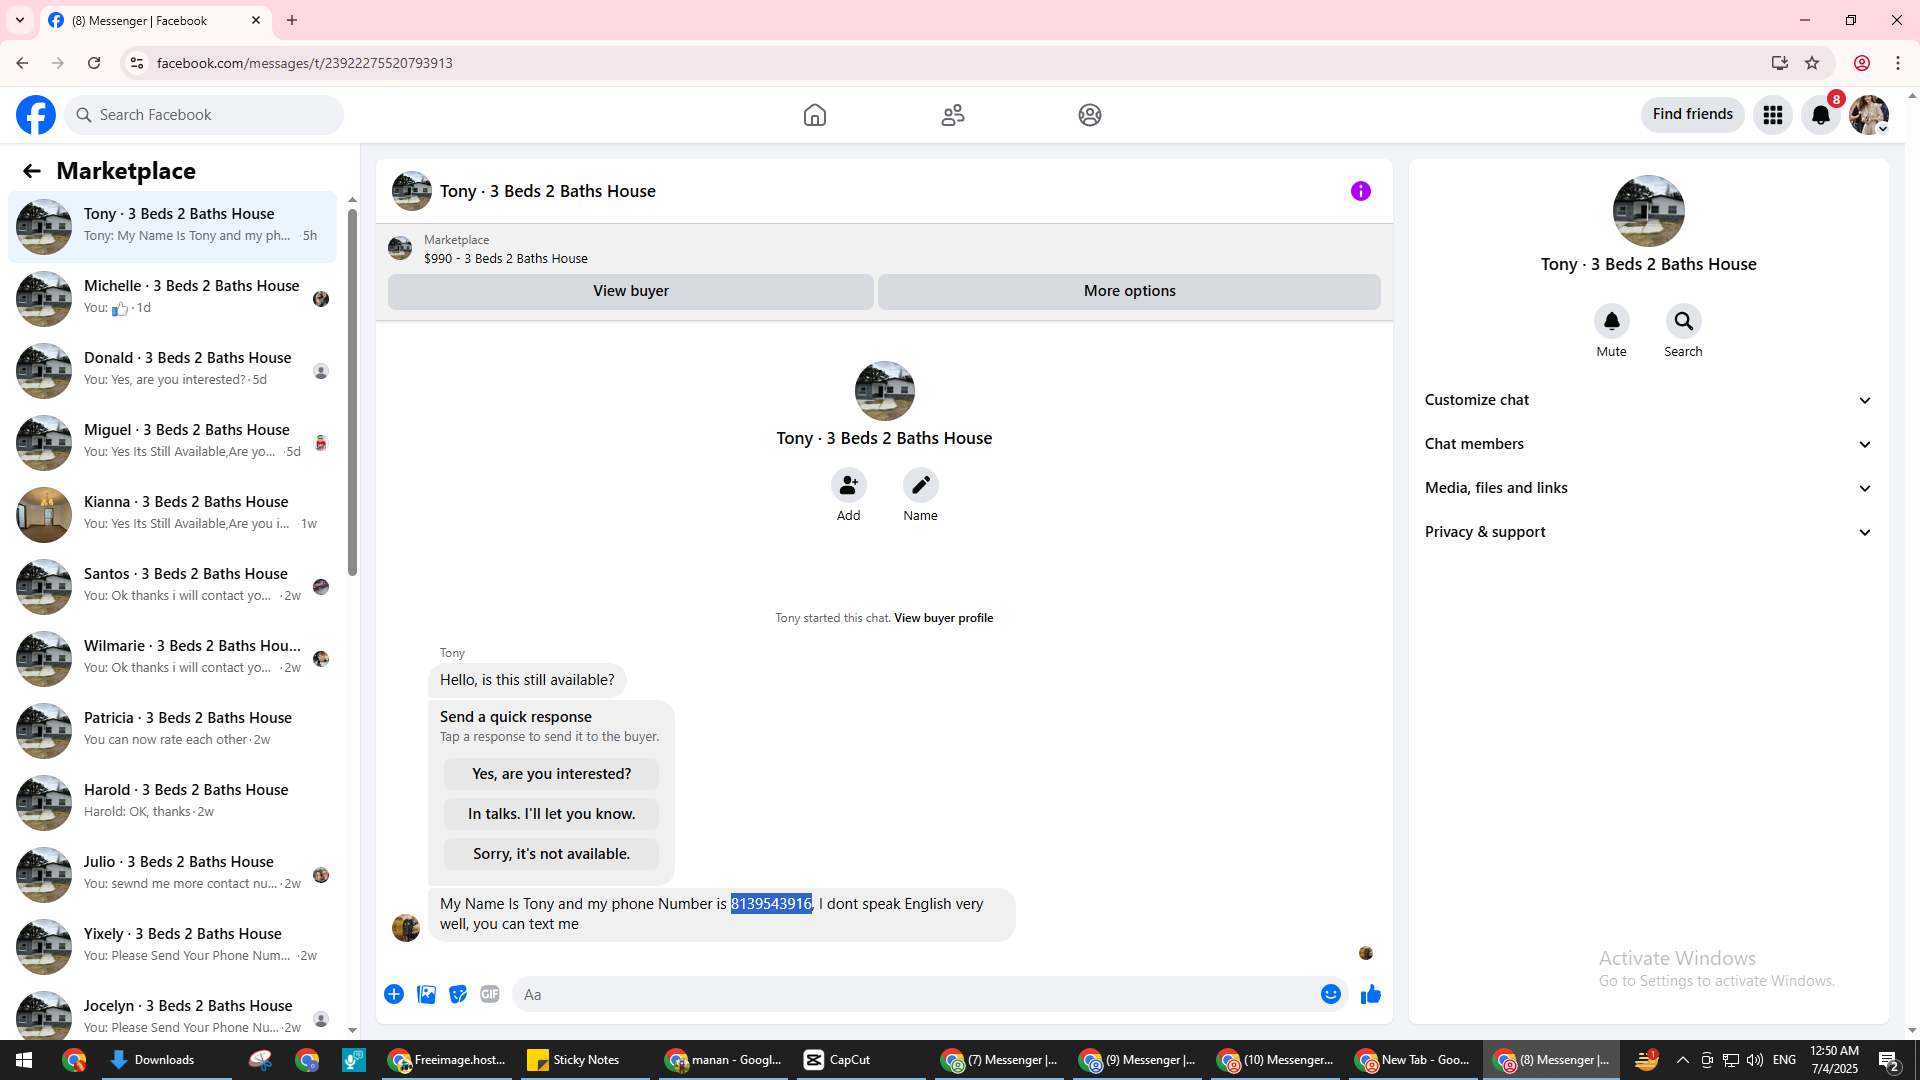Click the View buyer button
Image resolution: width=1920 pixels, height=1080 pixels.
[x=630, y=291]
